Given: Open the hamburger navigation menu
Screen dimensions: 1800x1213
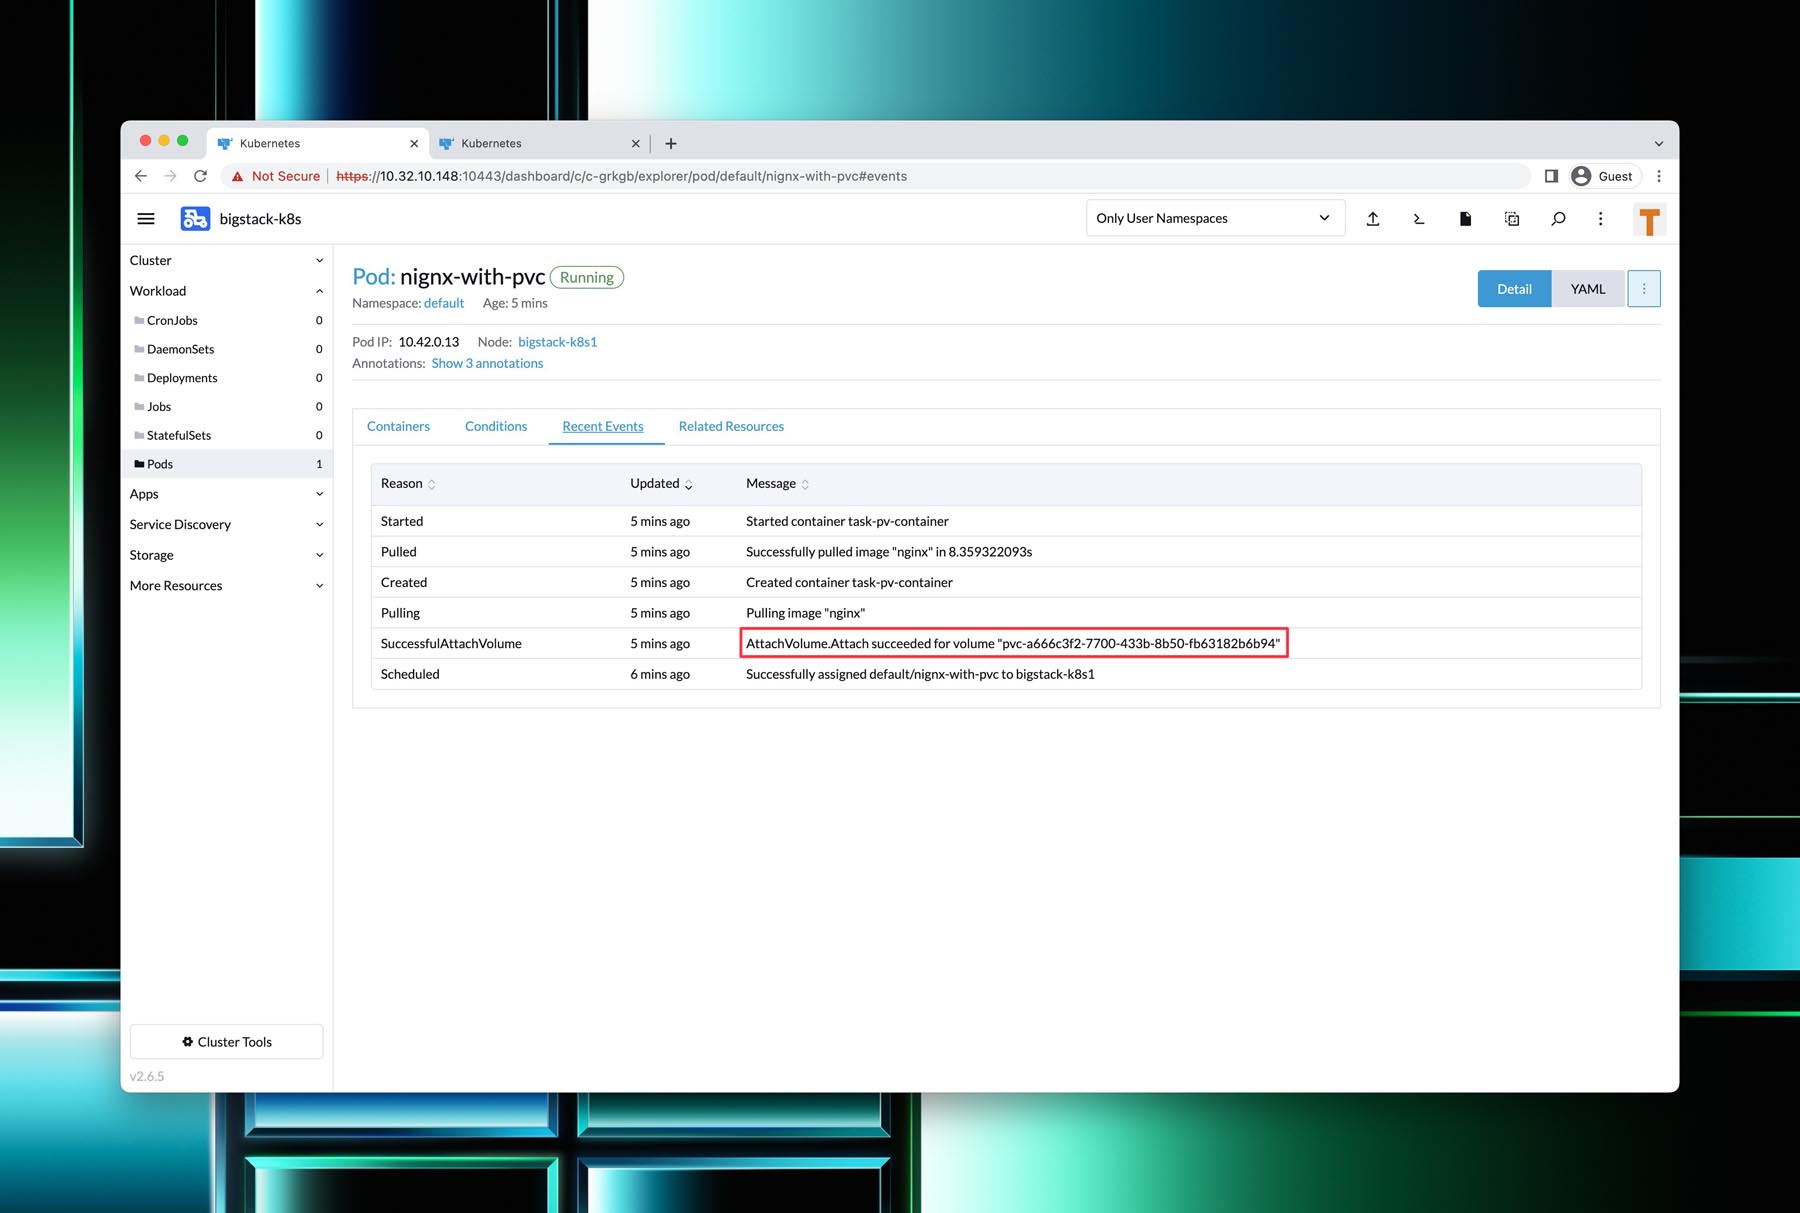Looking at the screenshot, I should (146, 219).
